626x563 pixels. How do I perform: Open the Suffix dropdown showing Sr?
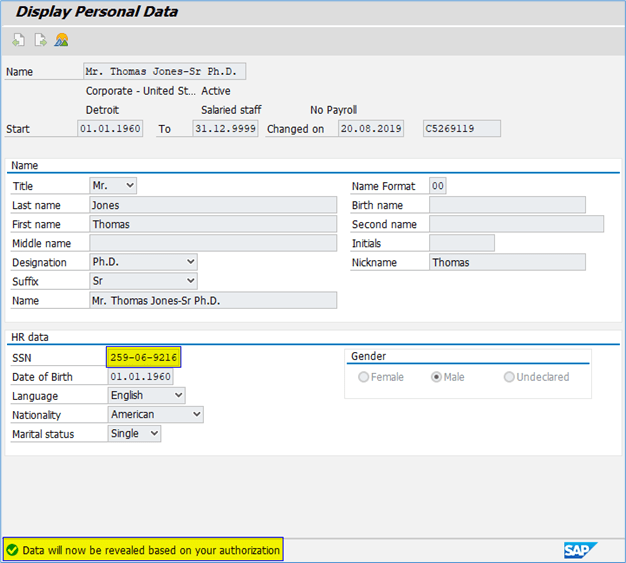pos(143,281)
